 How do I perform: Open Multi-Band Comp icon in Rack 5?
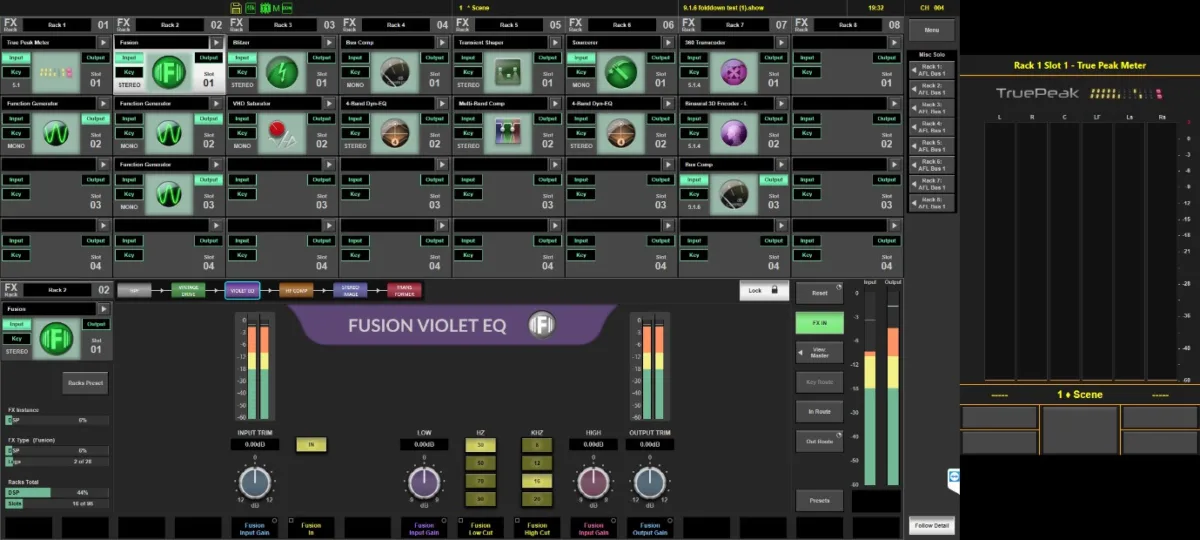[507, 133]
